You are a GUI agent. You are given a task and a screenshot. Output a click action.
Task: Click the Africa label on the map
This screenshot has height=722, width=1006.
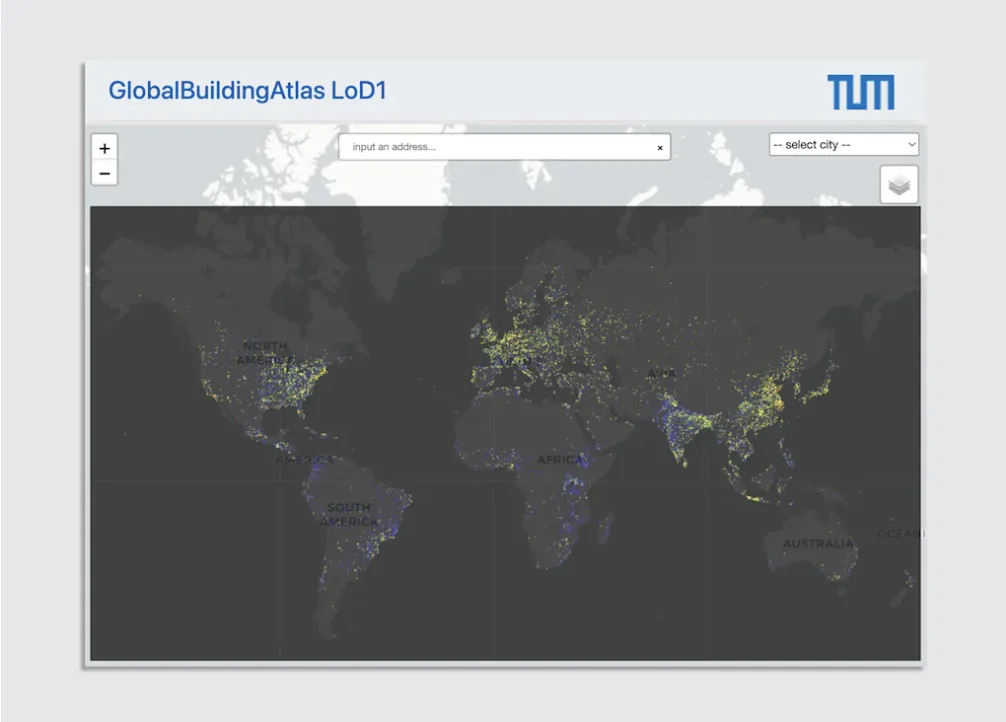[x=560, y=459]
